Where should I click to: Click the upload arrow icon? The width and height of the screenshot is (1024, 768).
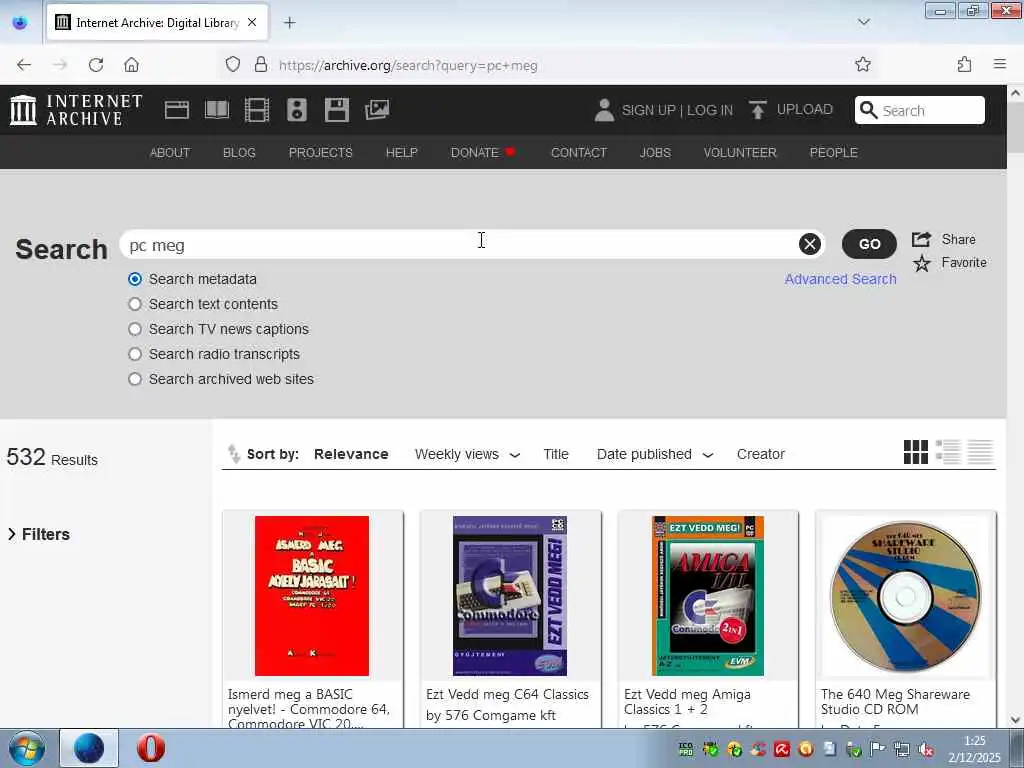coord(758,110)
